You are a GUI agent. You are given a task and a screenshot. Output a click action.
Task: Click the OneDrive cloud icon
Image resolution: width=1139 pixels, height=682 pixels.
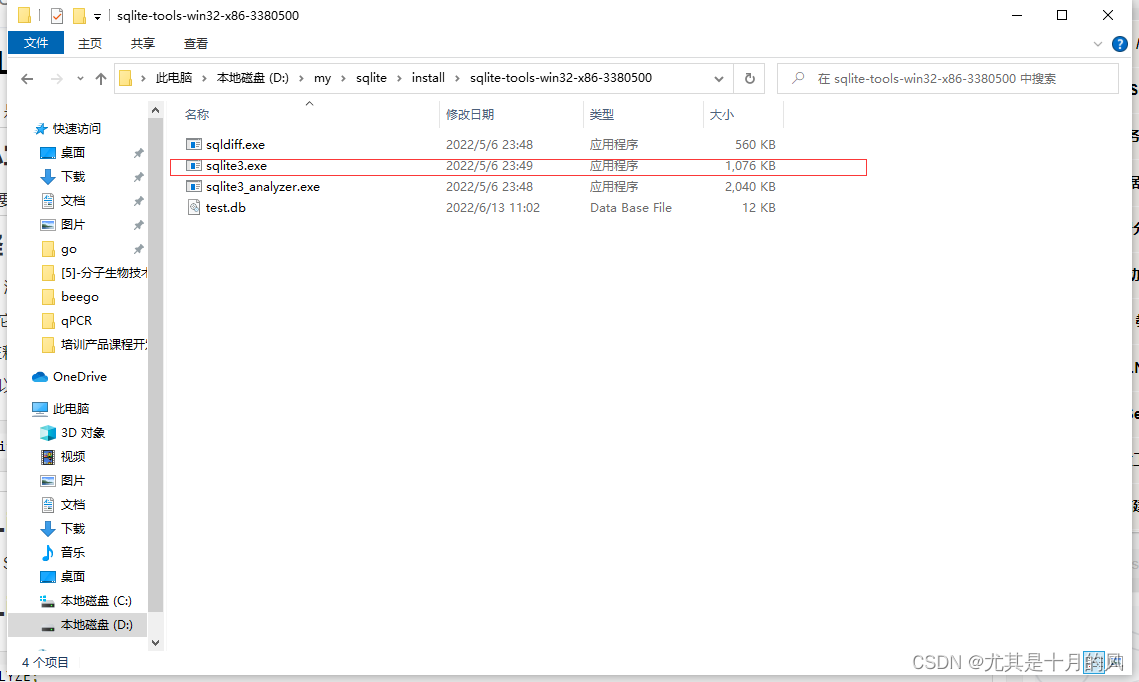point(40,377)
